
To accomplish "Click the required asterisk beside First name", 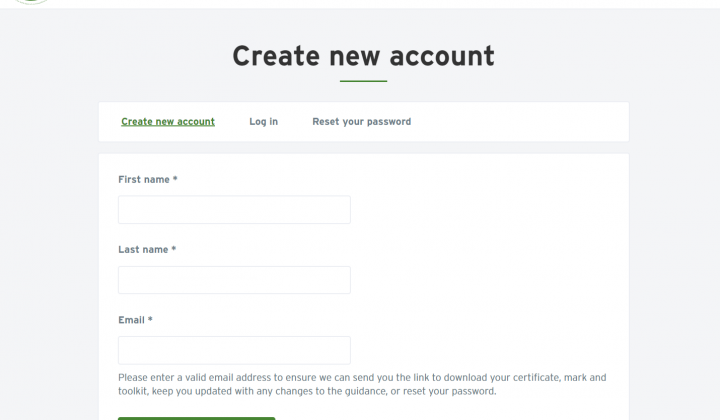I will (x=175, y=179).
